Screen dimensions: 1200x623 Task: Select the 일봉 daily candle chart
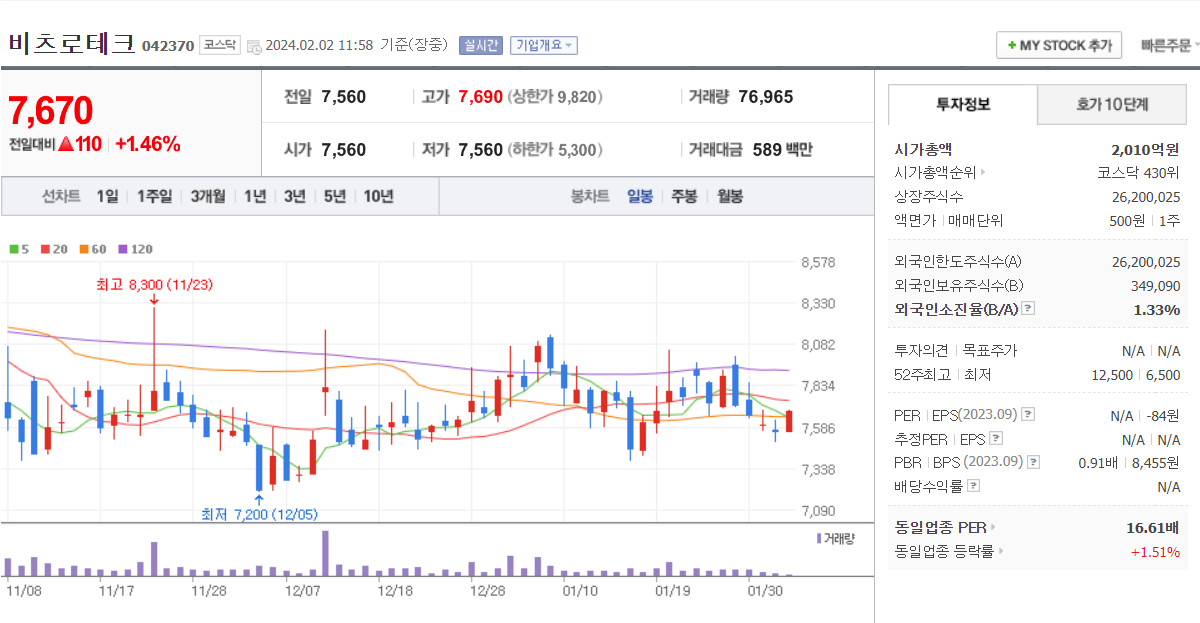point(640,196)
